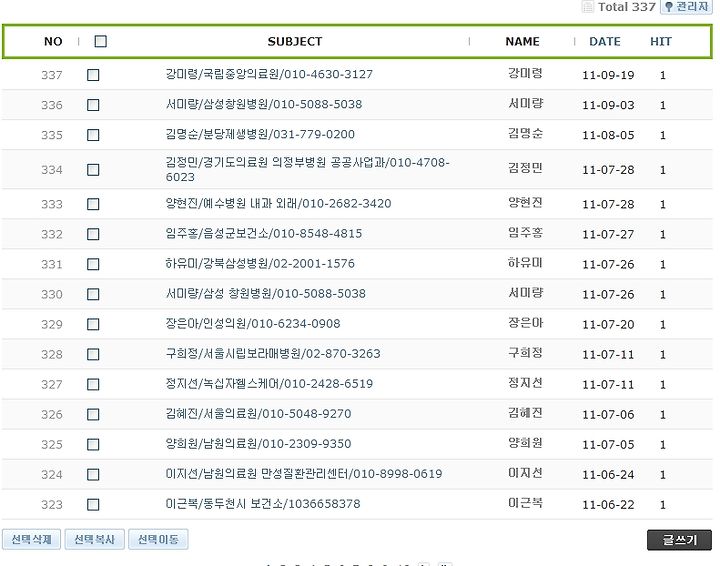
Task: Mark the checkbox for row 331
Action: click(93, 264)
